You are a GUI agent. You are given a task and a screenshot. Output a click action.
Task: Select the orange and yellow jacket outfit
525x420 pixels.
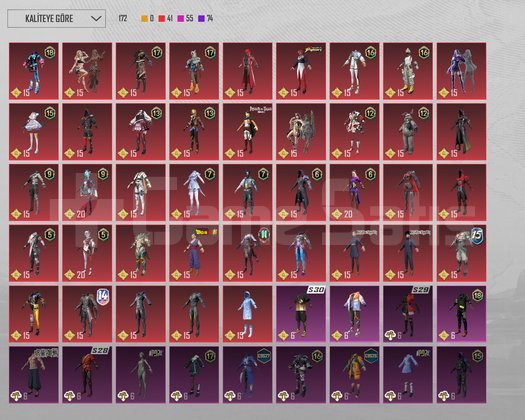(354, 374)
